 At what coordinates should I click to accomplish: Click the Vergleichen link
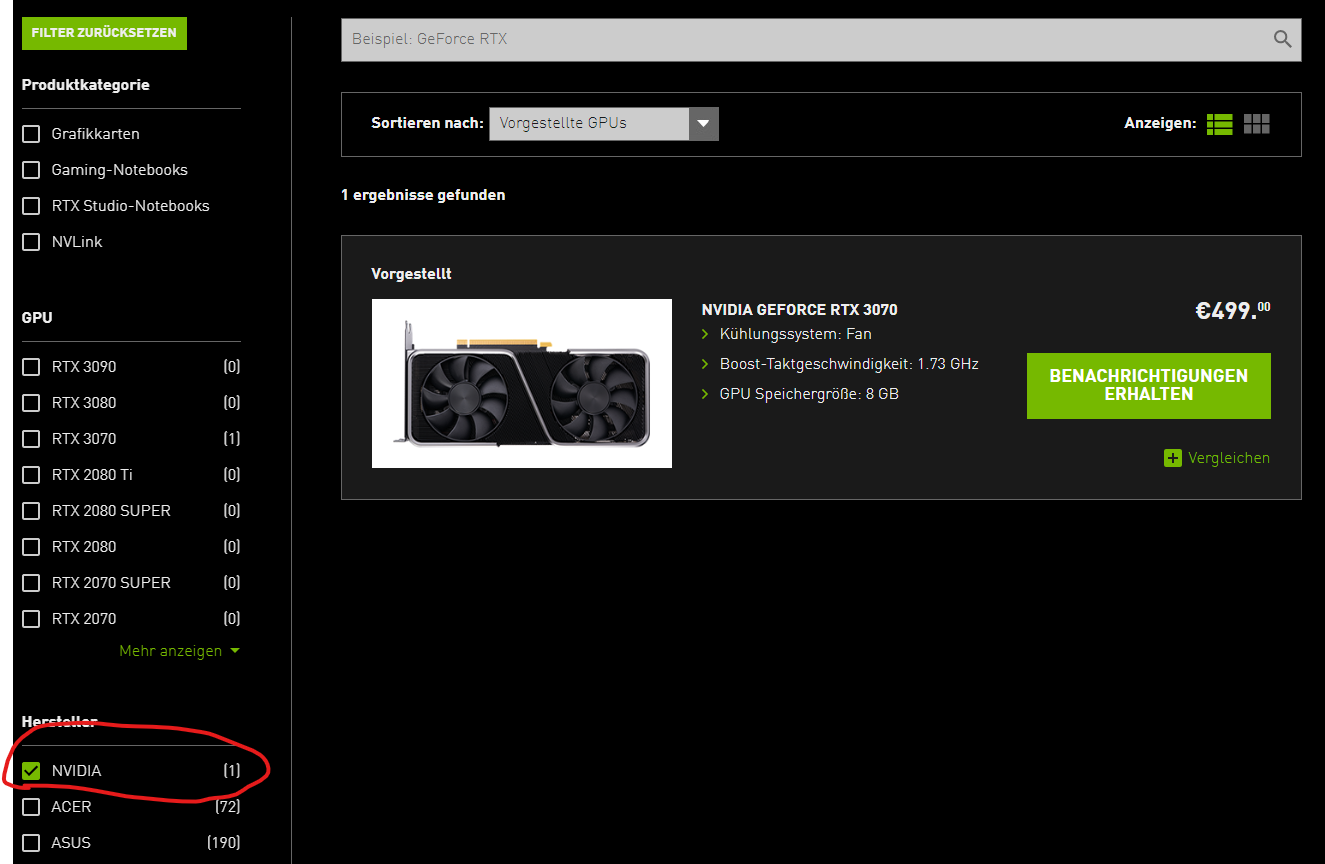[x=1229, y=458]
